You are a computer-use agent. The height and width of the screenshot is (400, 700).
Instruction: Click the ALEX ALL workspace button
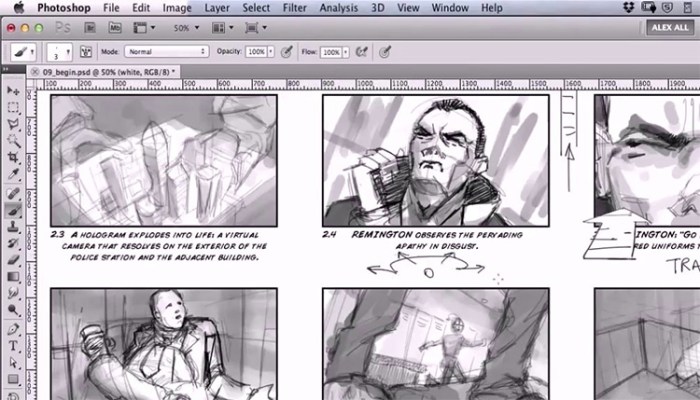(670, 28)
